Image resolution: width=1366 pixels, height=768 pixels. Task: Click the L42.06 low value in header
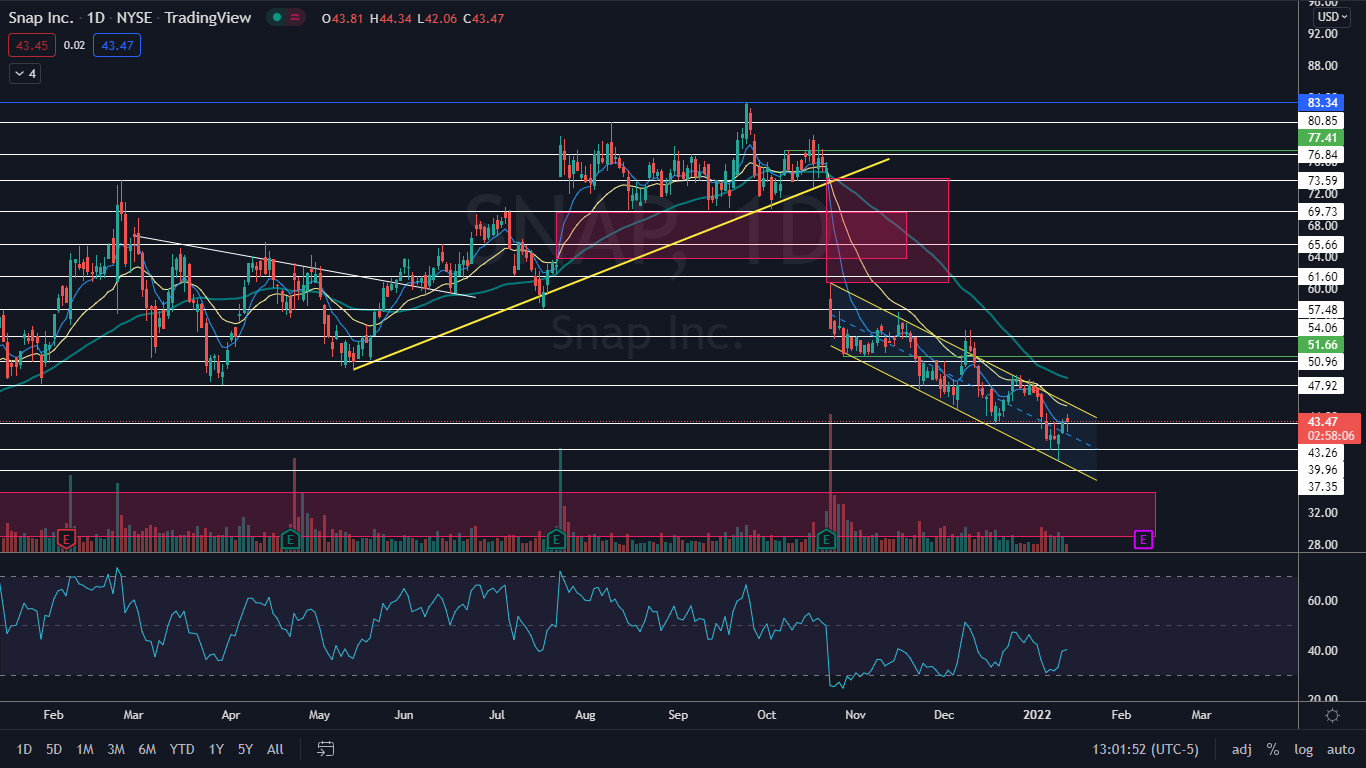tap(437, 18)
